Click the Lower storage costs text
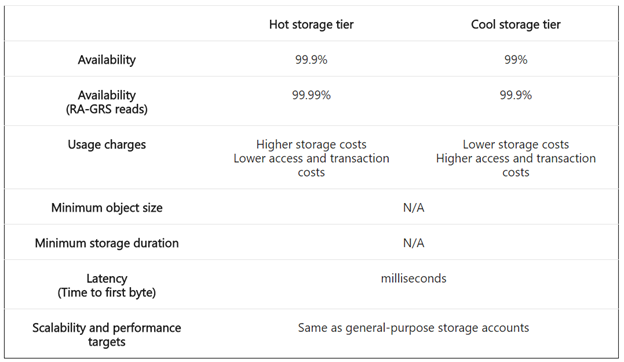624x362 pixels. (516, 144)
